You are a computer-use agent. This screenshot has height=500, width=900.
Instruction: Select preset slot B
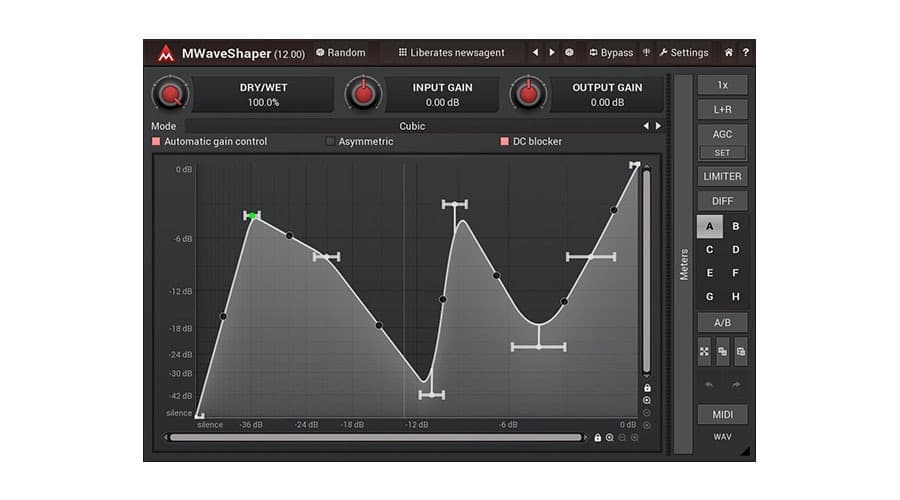point(735,226)
